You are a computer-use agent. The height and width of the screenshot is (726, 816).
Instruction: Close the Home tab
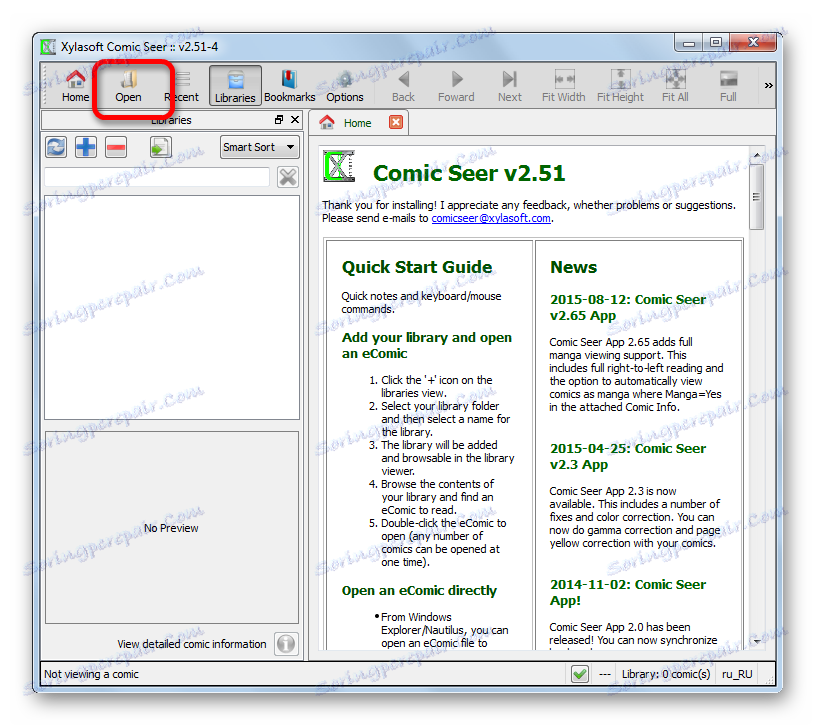click(396, 122)
